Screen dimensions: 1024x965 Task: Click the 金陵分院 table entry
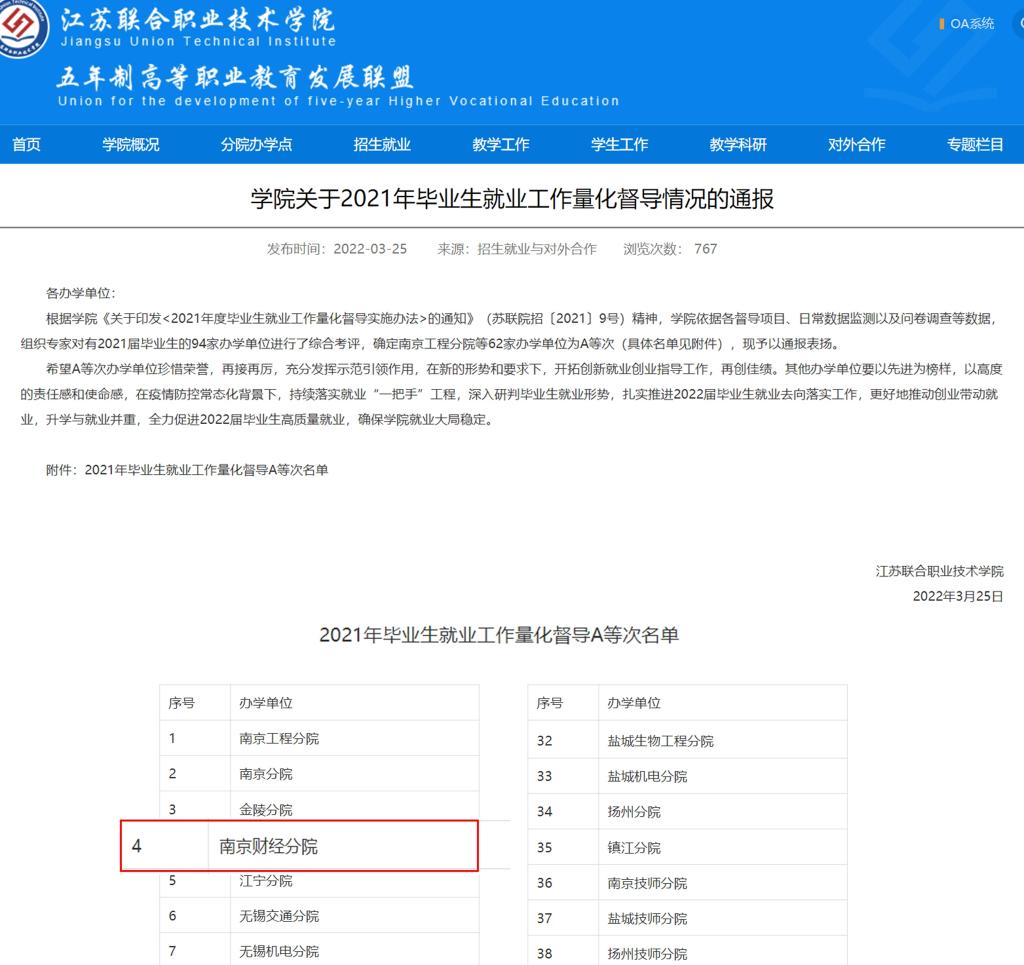(x=266, y=810)
